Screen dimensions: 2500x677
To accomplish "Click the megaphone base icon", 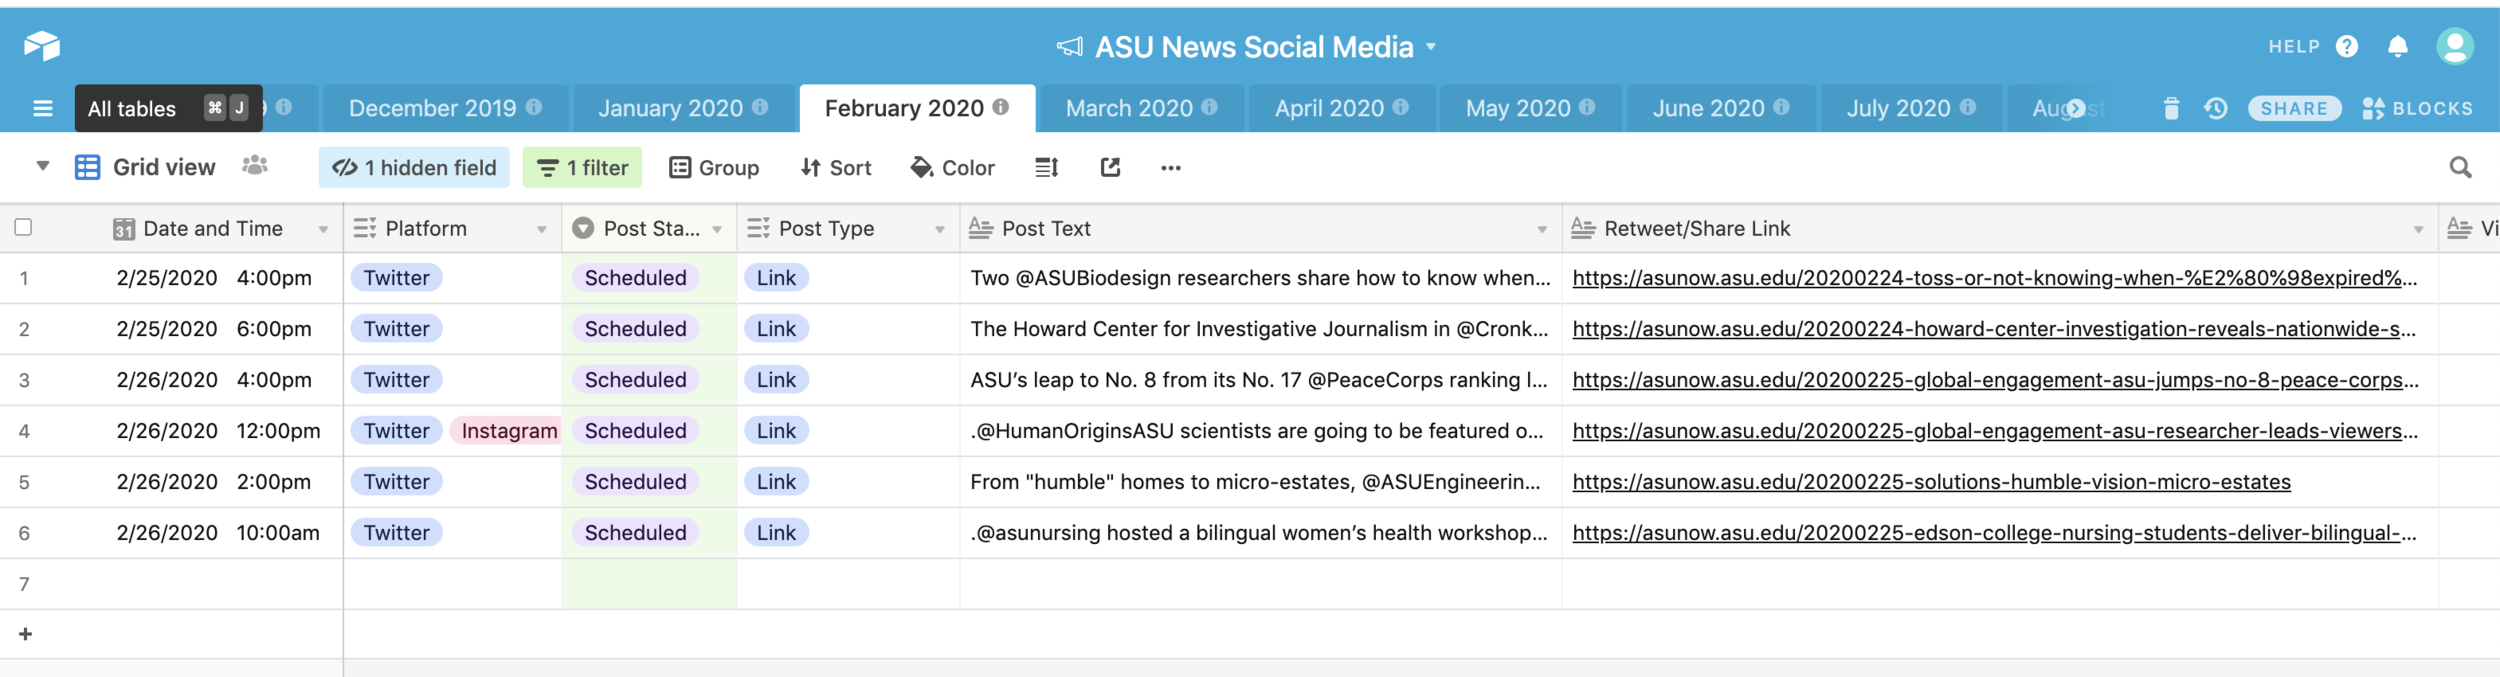I will tap(1070, 47).
